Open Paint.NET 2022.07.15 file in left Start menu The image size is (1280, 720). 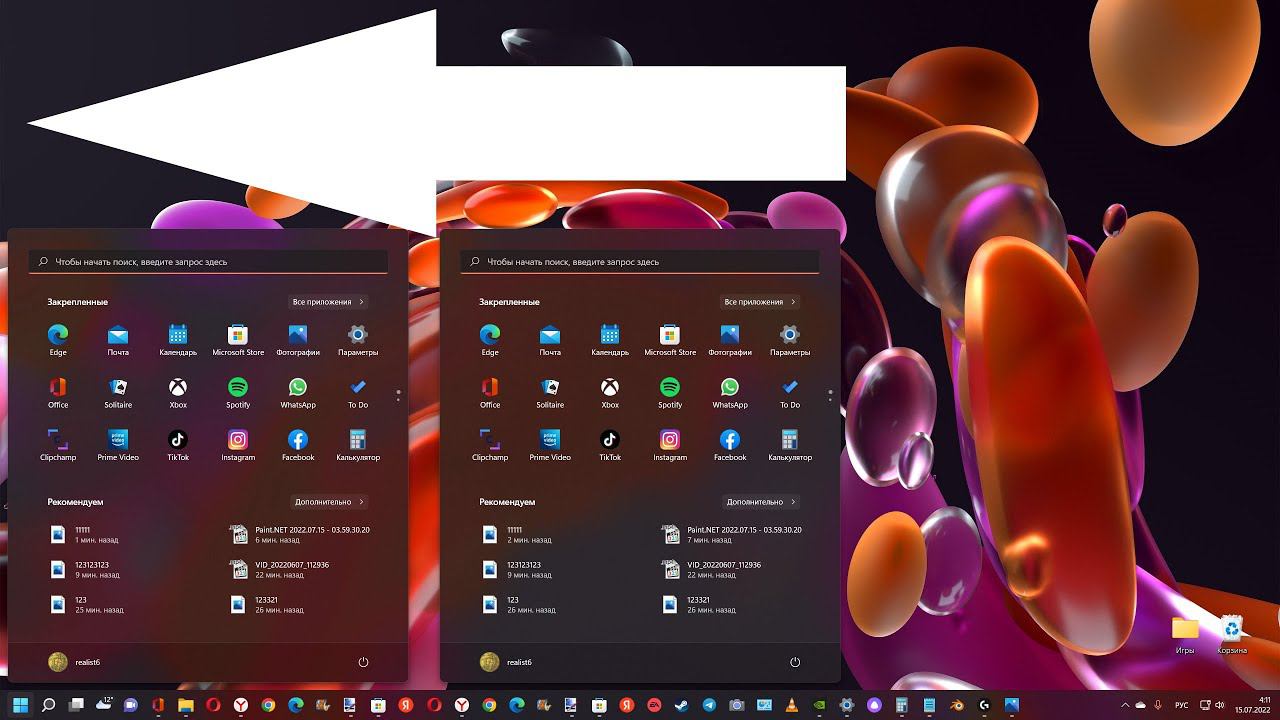tap(298, 535)
